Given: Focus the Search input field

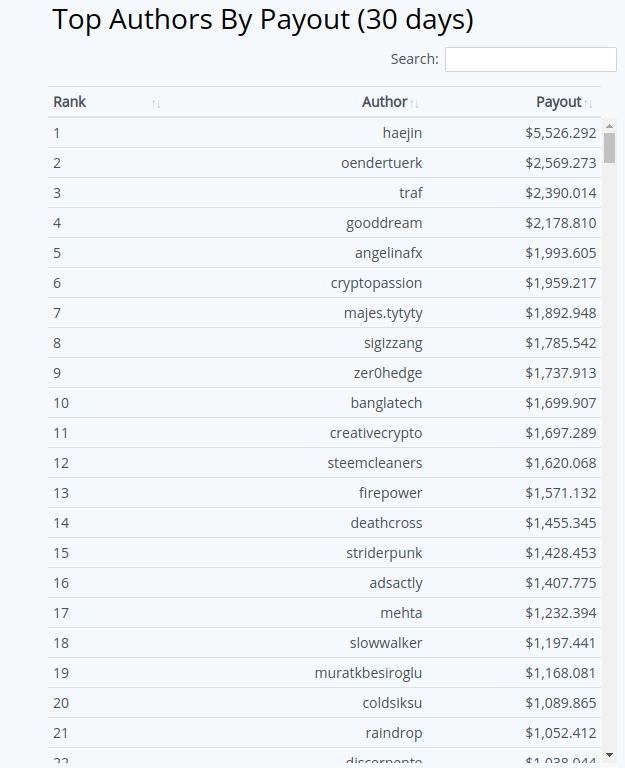Looking at the screenshot, I should [x=530, y=59].
